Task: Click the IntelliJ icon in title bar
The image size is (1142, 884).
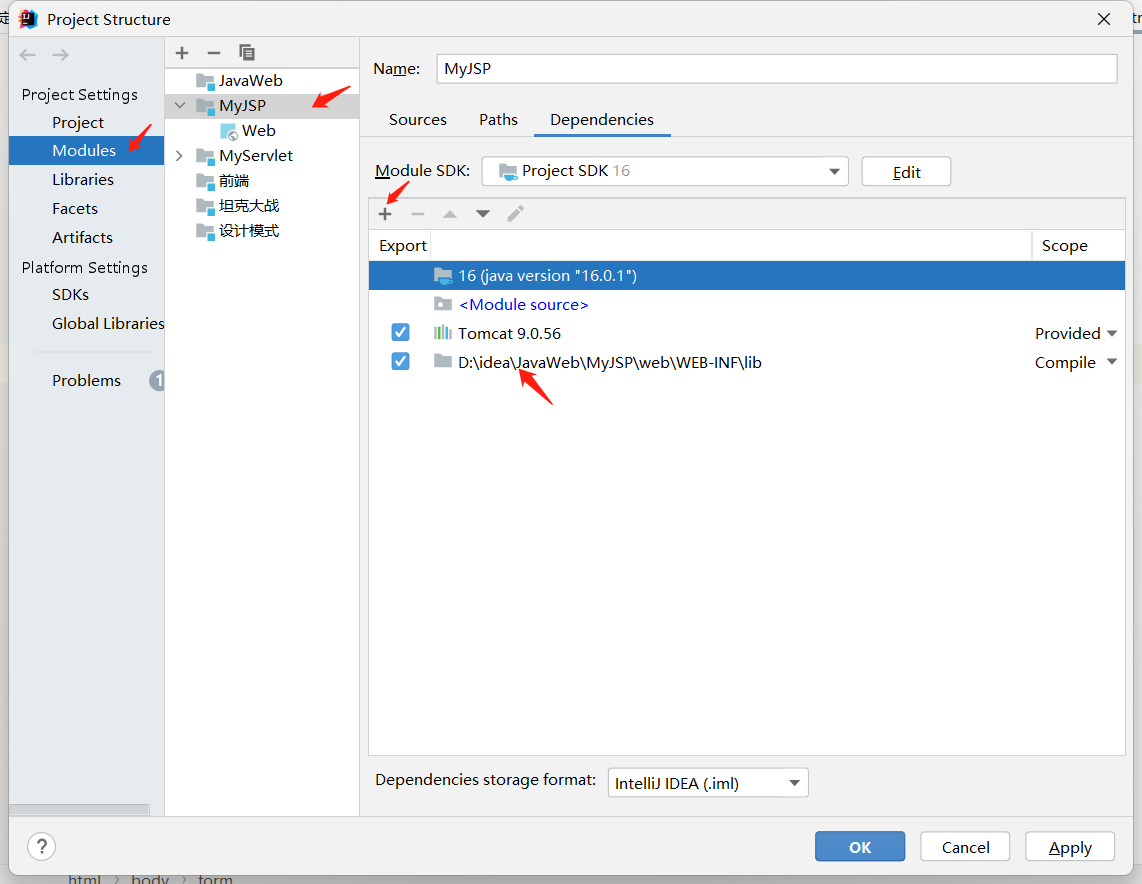Action: [28, 19]
